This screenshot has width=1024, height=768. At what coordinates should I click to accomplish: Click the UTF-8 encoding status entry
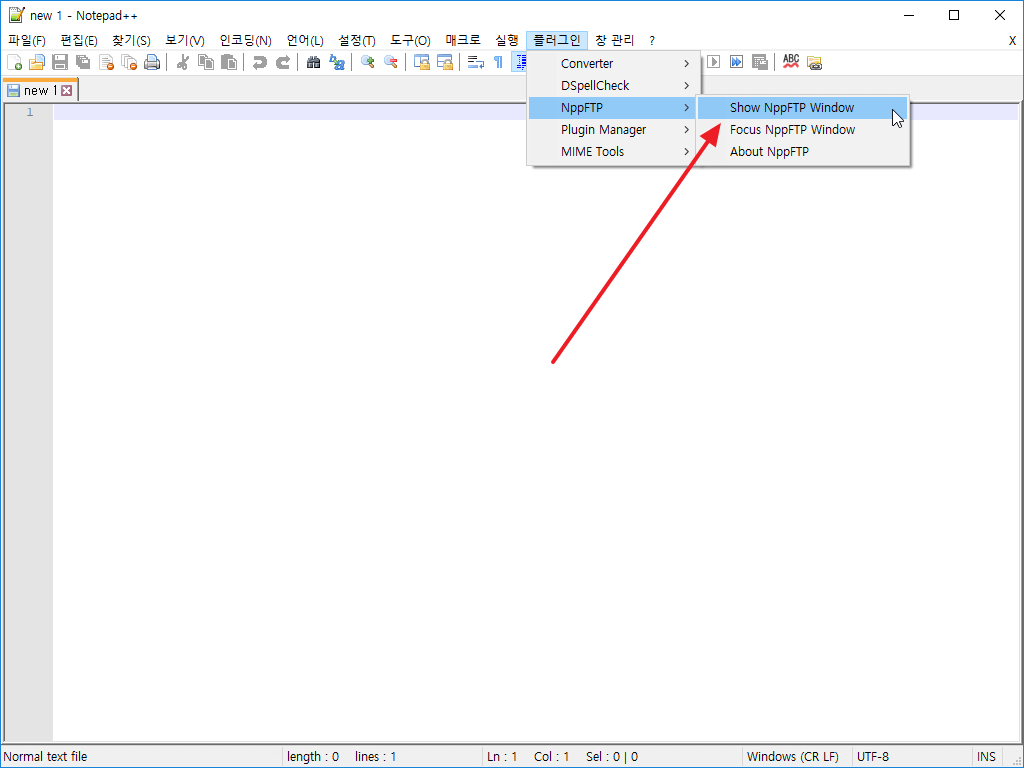(x=872, y=756)
